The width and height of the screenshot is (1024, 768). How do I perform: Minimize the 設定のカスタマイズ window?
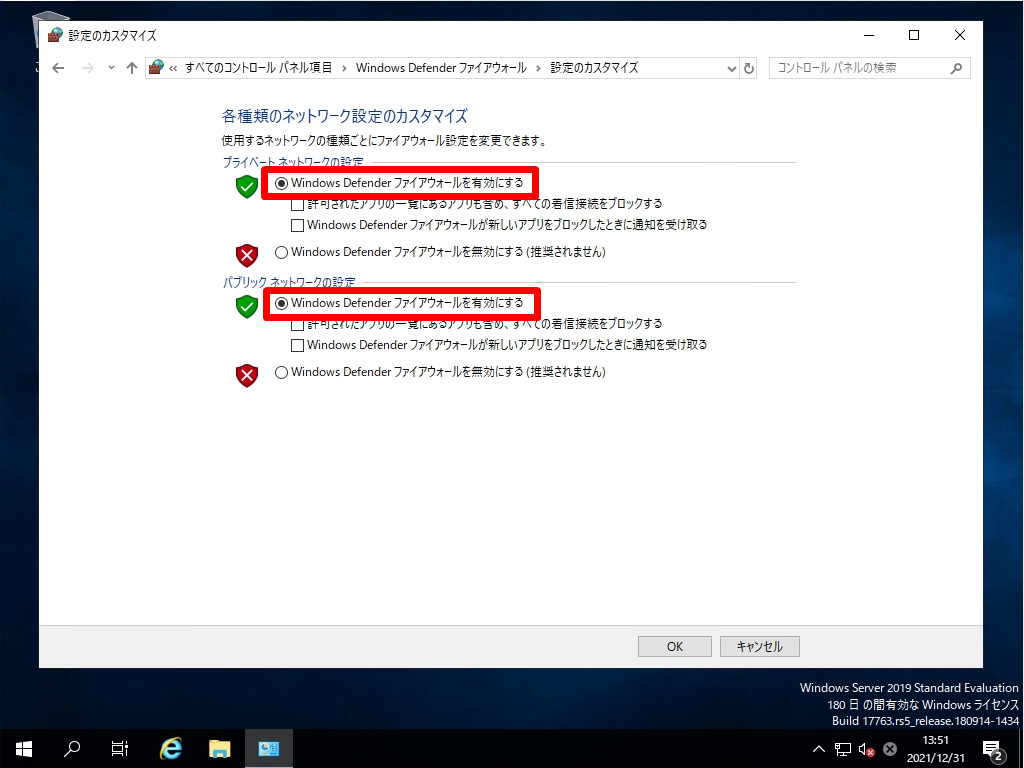(869, 35)
